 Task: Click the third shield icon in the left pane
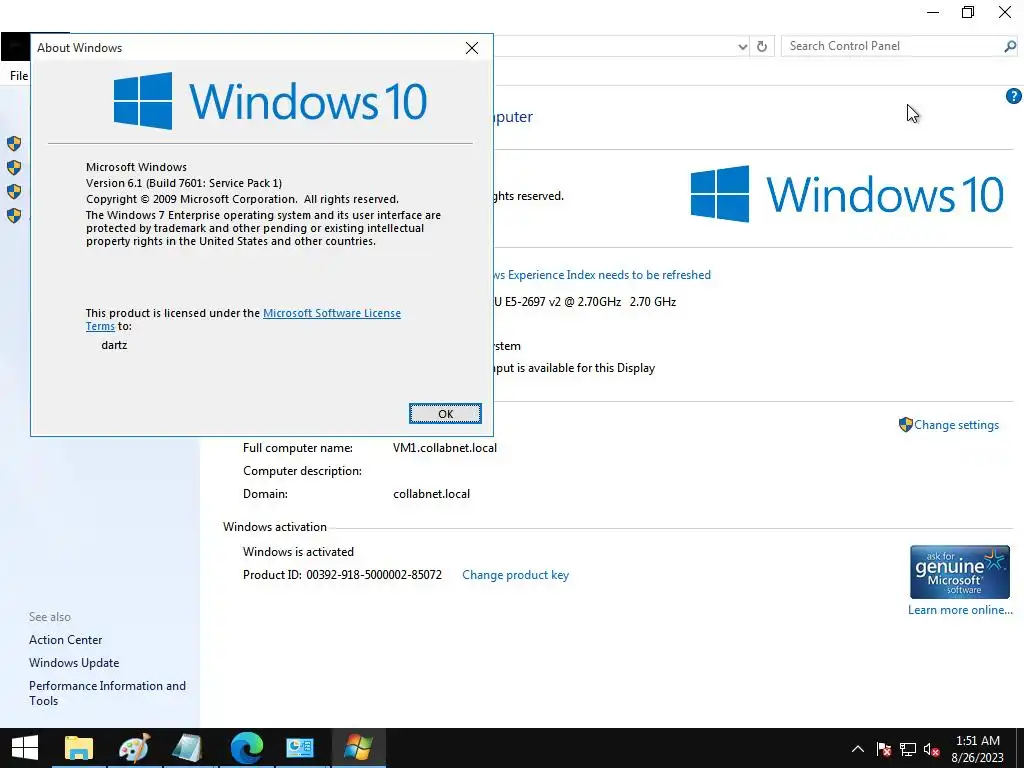(14, 191)
